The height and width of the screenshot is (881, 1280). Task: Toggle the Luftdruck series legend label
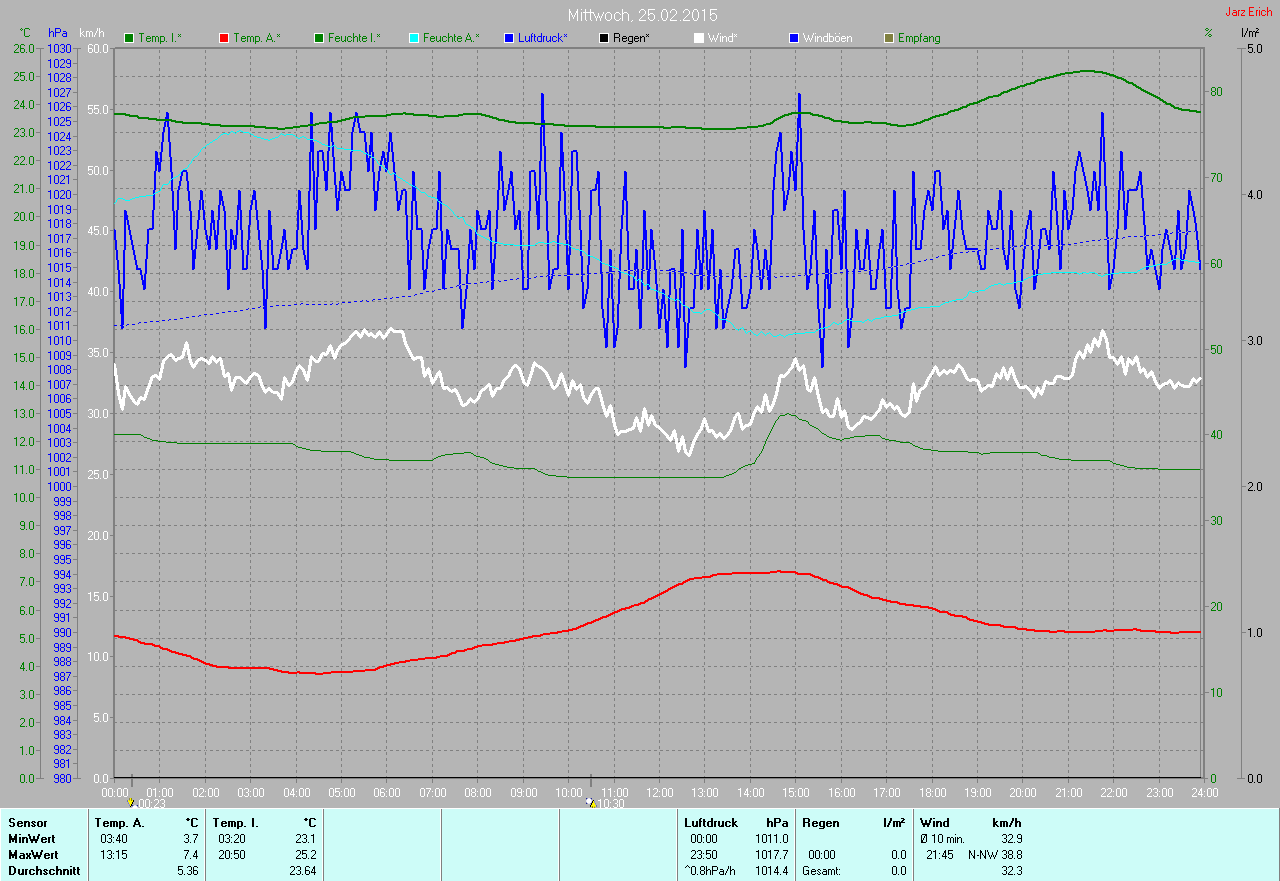click(x=543, y=38)
